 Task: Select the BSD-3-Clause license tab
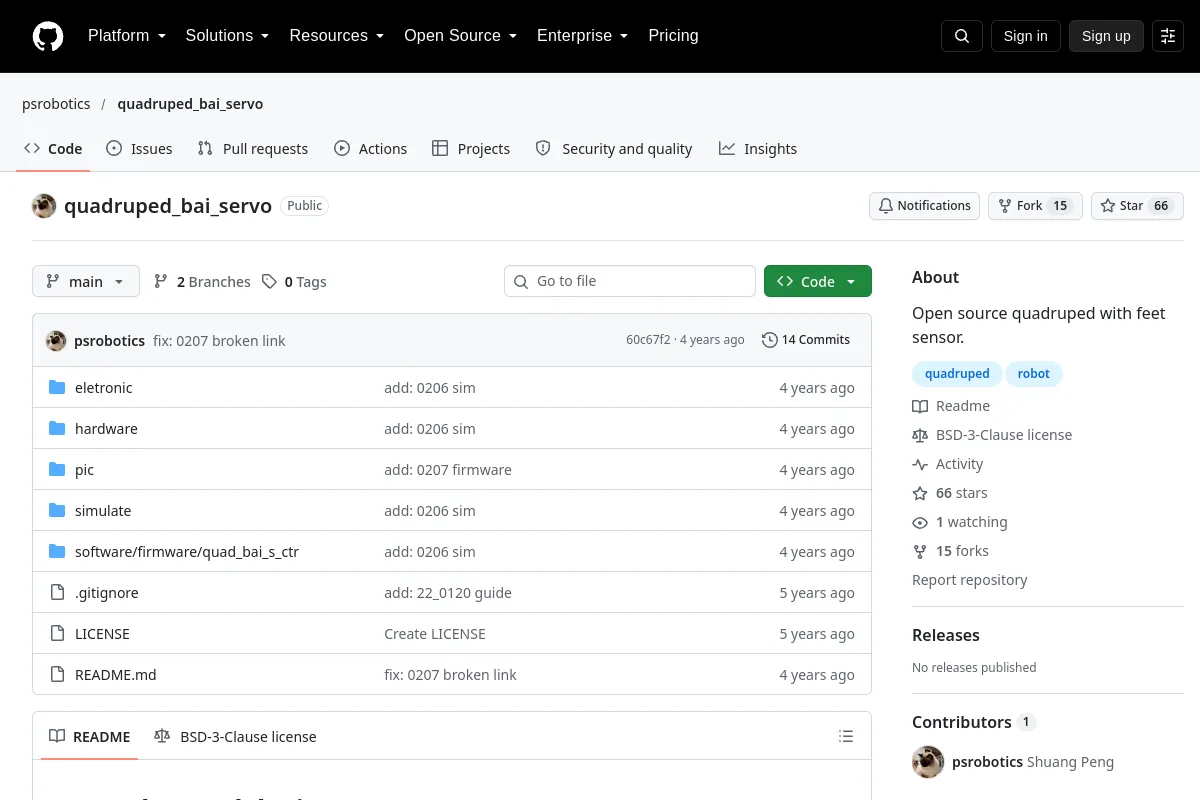click(x=235, y=737)
